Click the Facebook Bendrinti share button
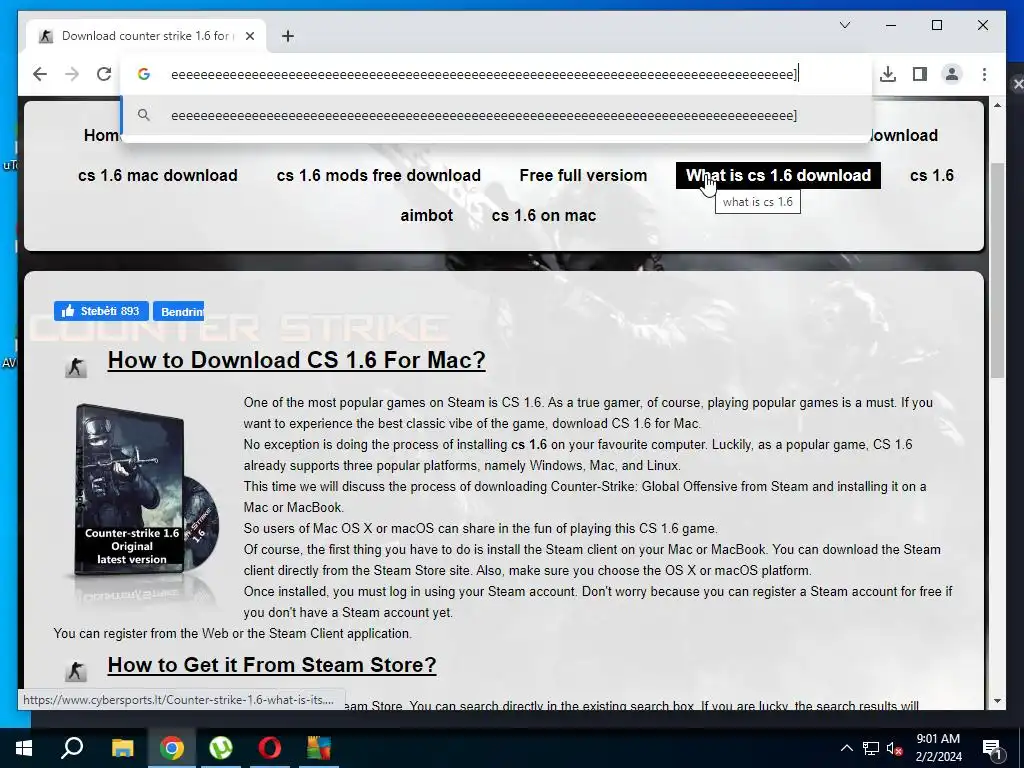1024x768 pixels. 178,311
